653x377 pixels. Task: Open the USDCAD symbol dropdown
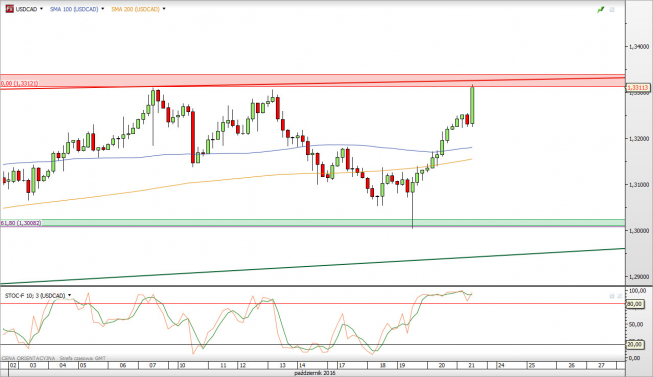tap(41, 9)
